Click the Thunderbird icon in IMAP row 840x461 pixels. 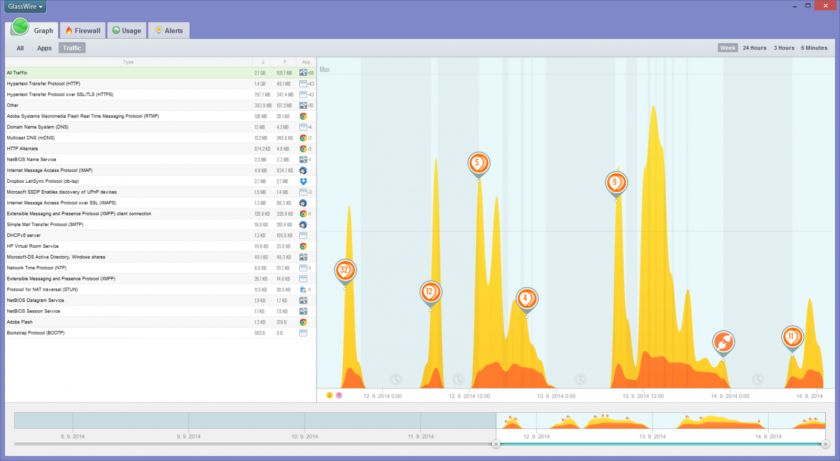pos(303,170)
